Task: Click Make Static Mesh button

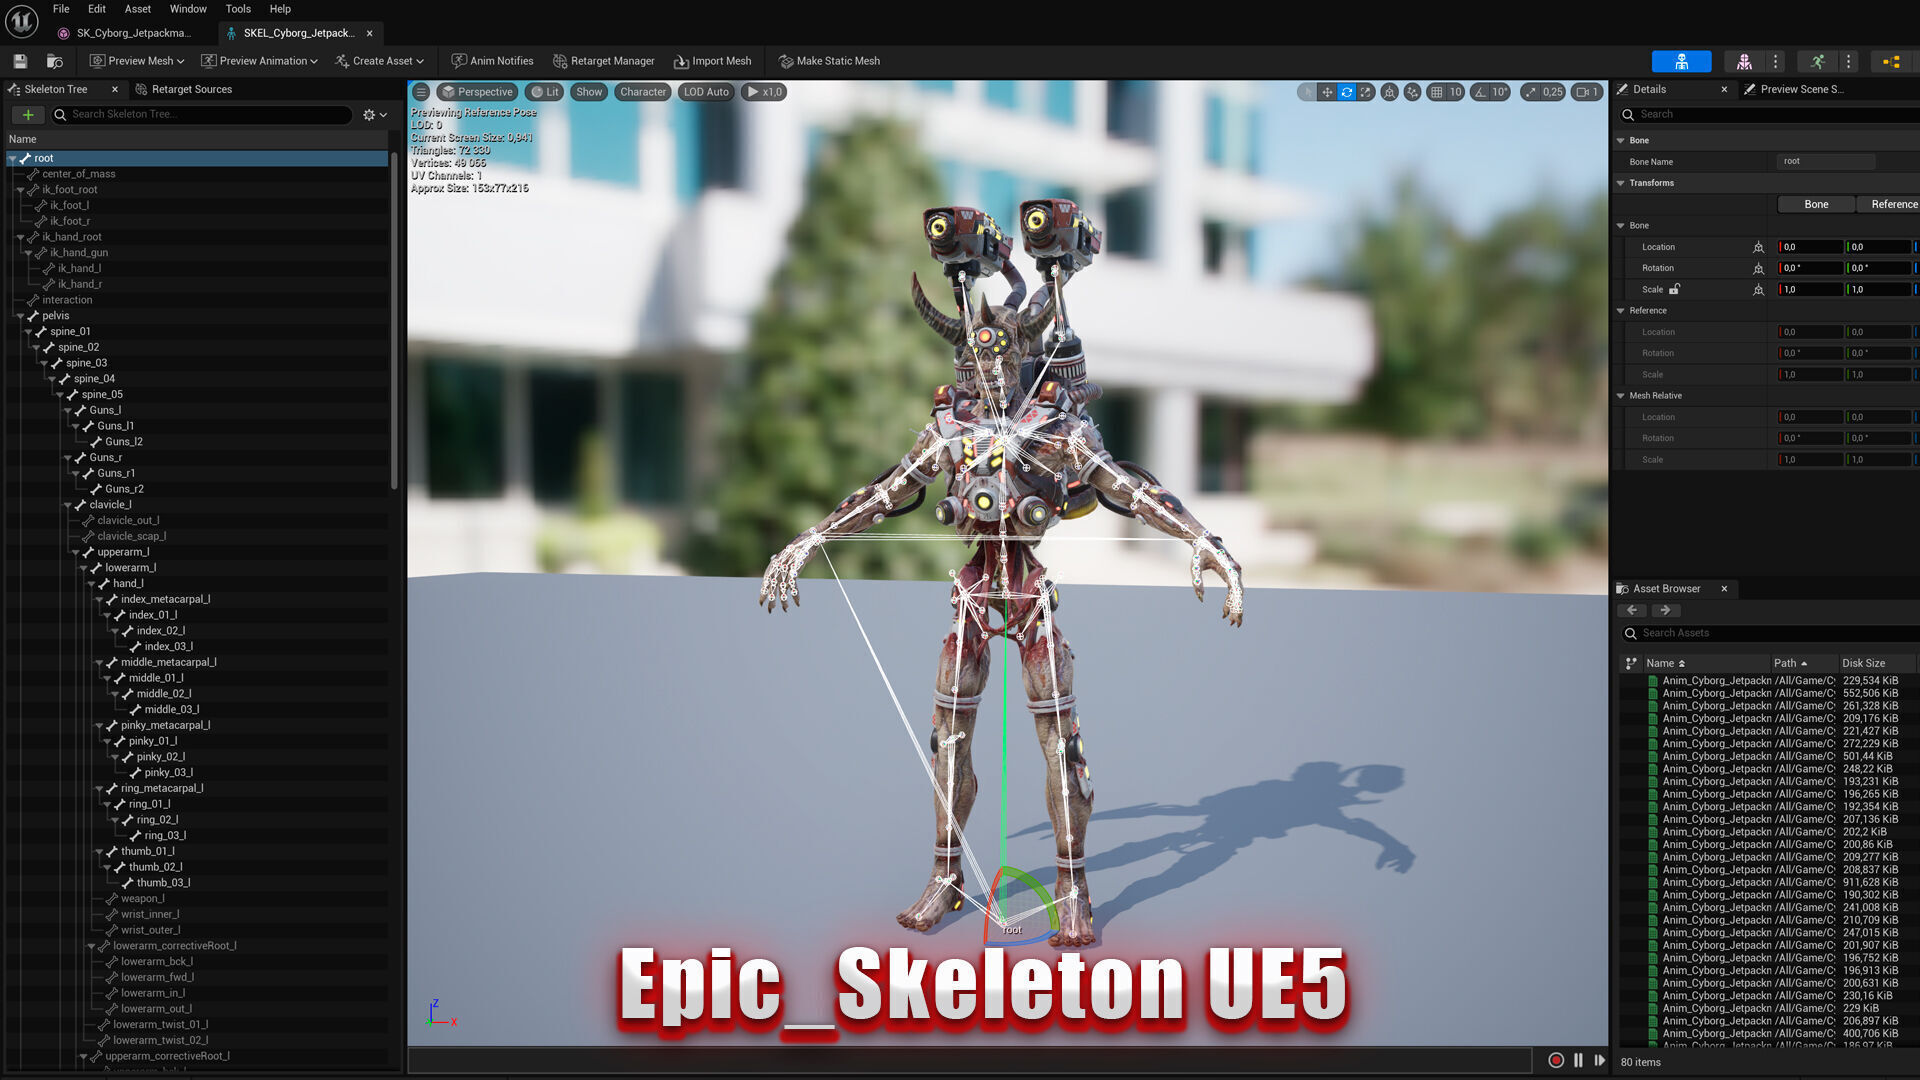Action: click(x=829, y=61)
